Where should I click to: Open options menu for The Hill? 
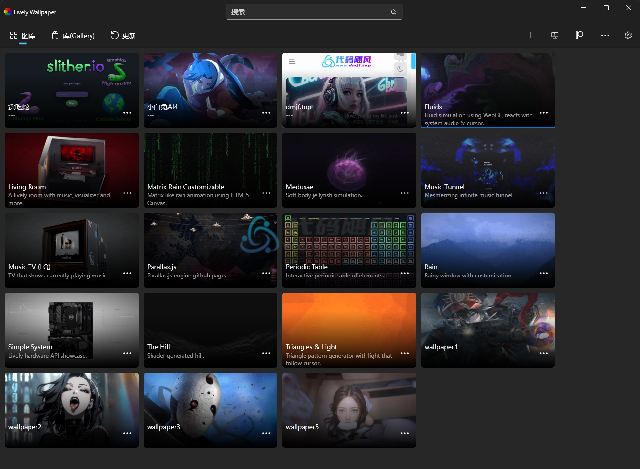pyautogui.click(x=266, y=353)
